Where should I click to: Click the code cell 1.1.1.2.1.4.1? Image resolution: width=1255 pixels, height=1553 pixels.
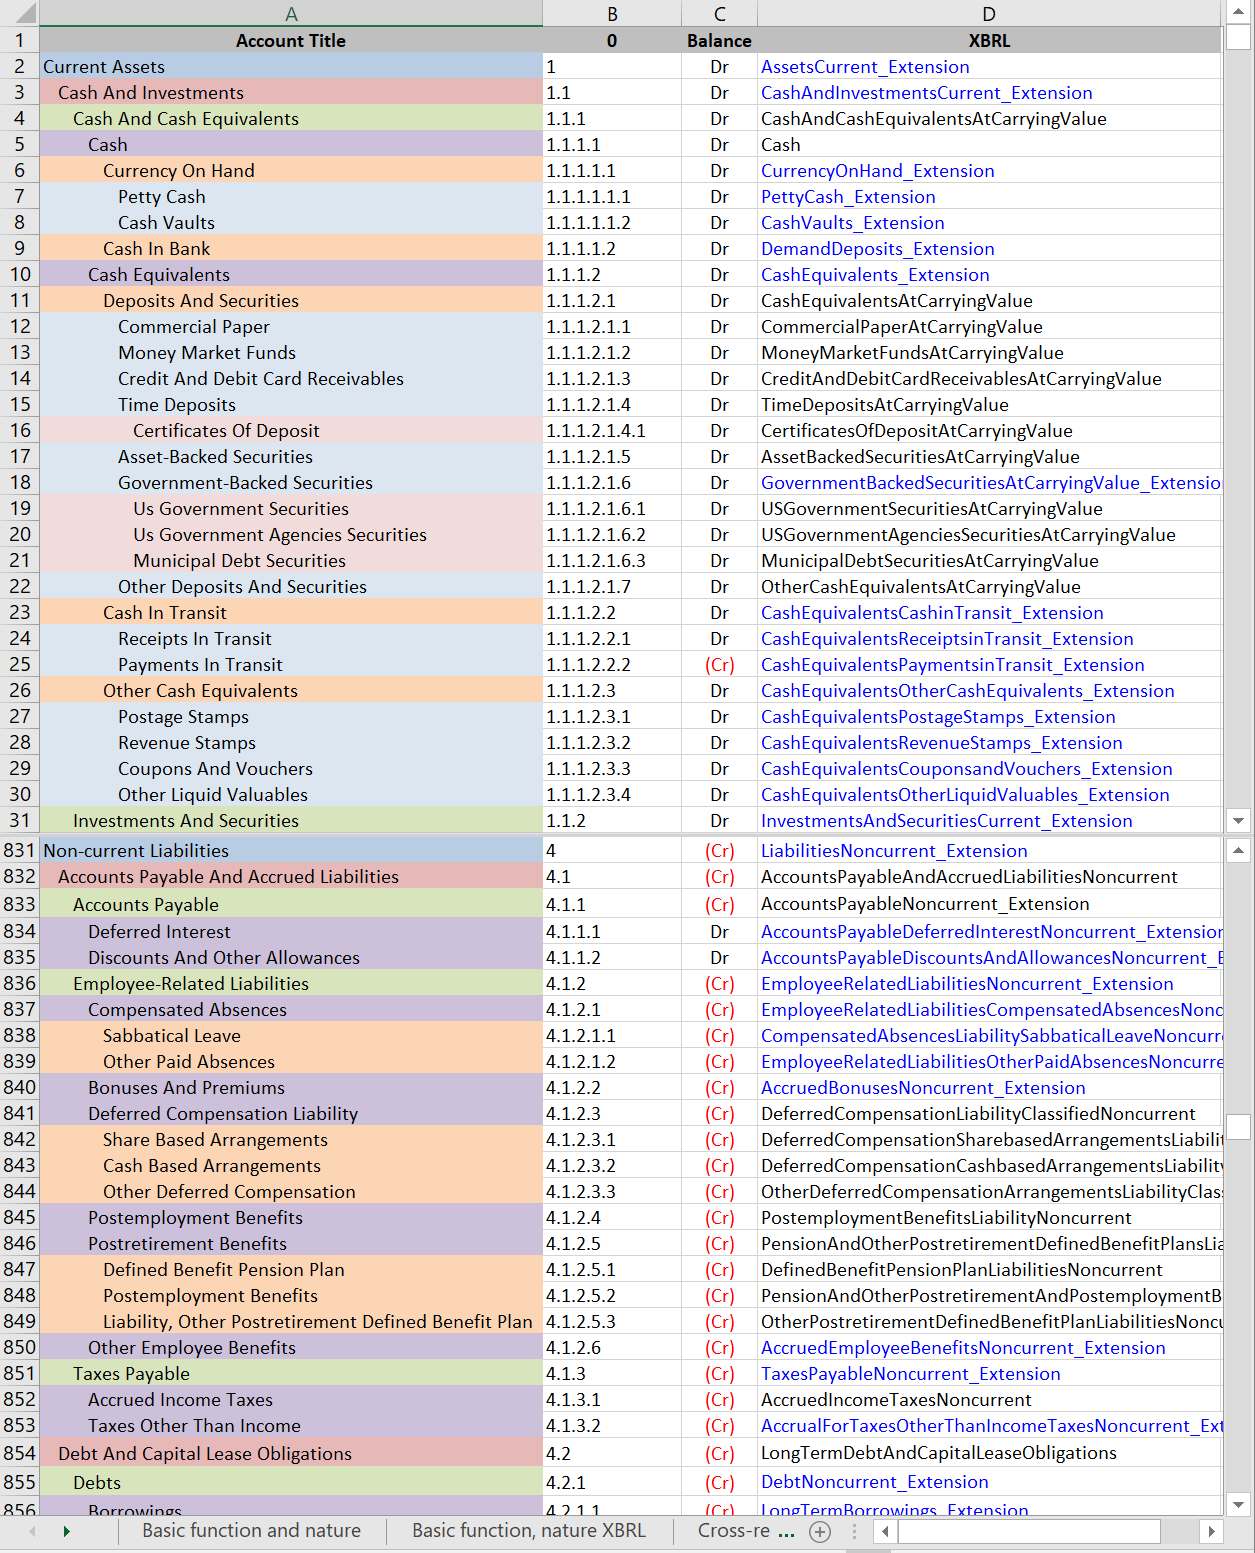[612, 430]
